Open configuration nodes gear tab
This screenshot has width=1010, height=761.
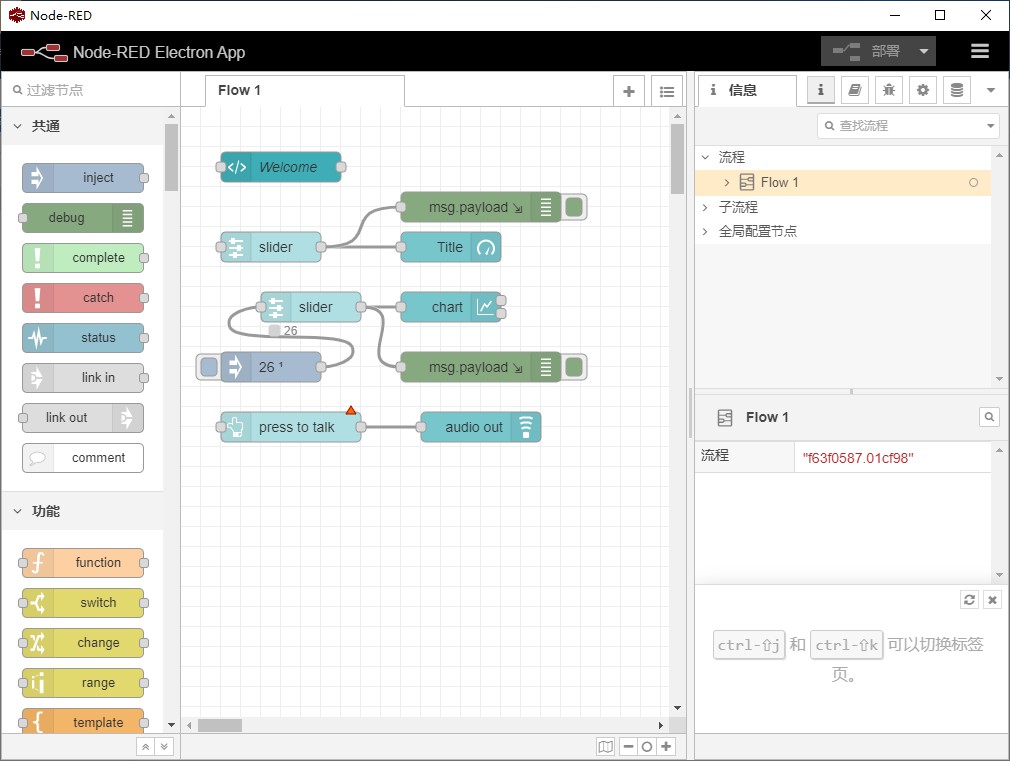tap(922, 90)
